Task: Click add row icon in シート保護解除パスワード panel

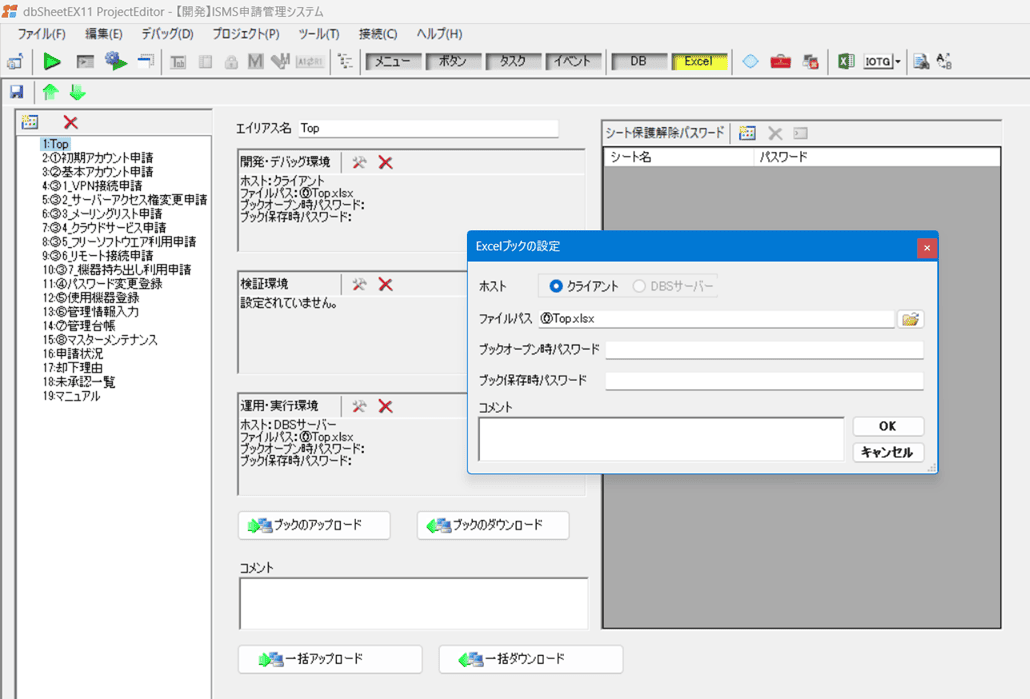Action: pyautogui.click(x=747, y=133)
